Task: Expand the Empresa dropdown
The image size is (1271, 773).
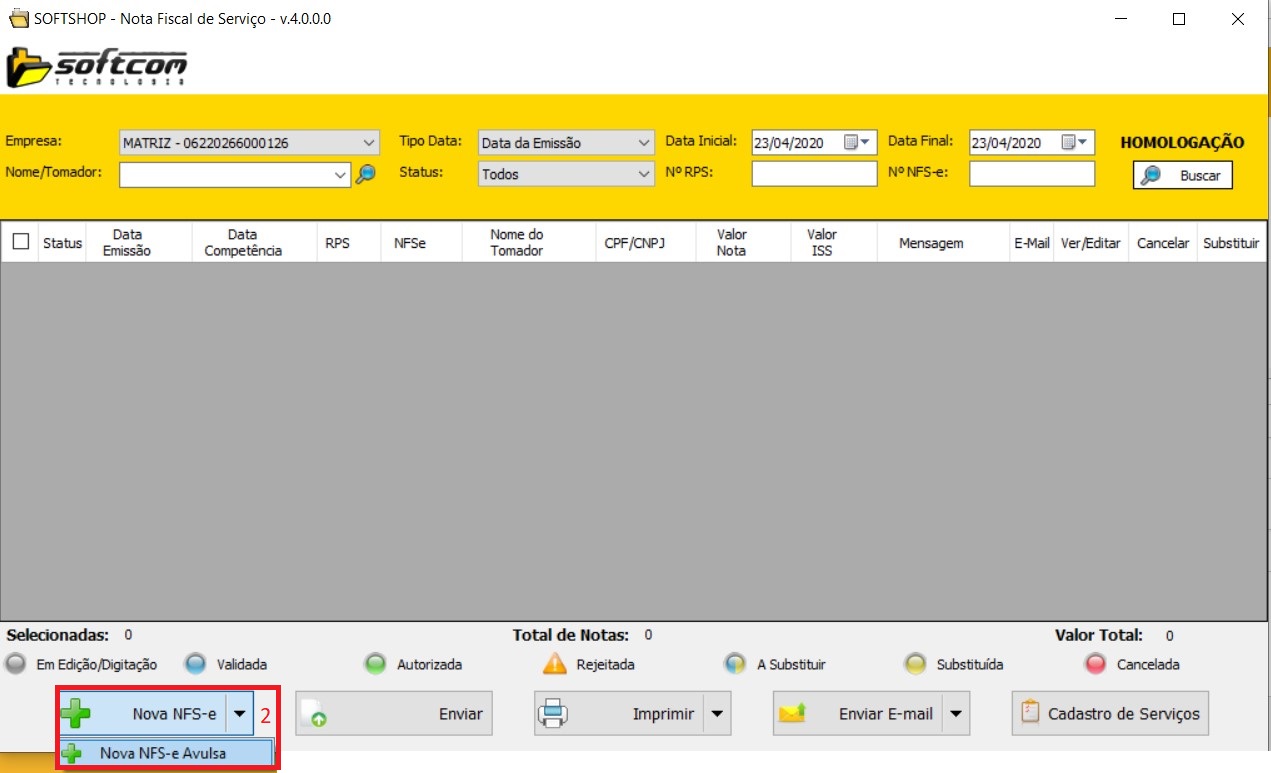Action: click(368, 143)
